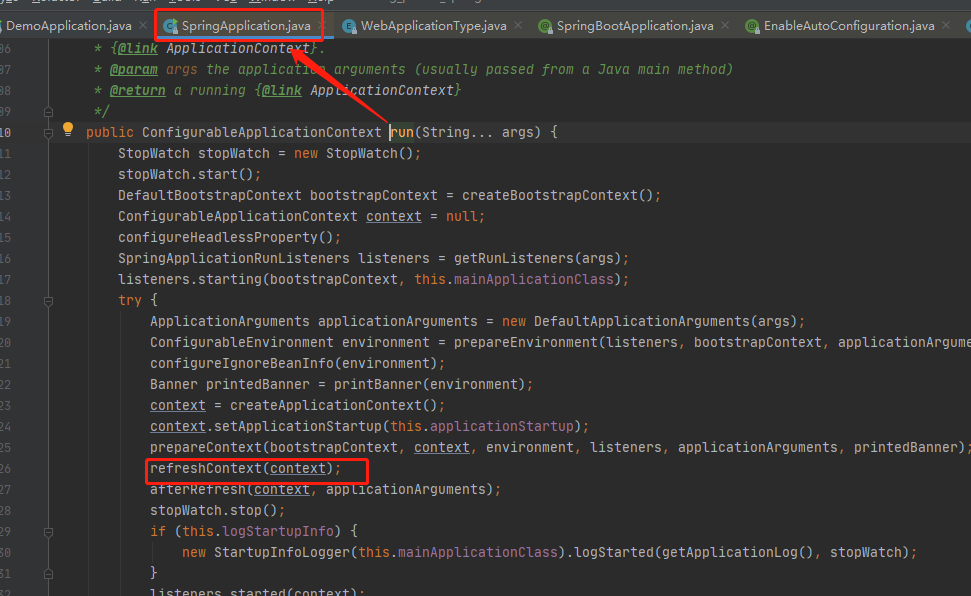Click configureIgnoreBeanInfo(environment) call
The width and height of the screenshot is (971, 596).
coord(294,364)
